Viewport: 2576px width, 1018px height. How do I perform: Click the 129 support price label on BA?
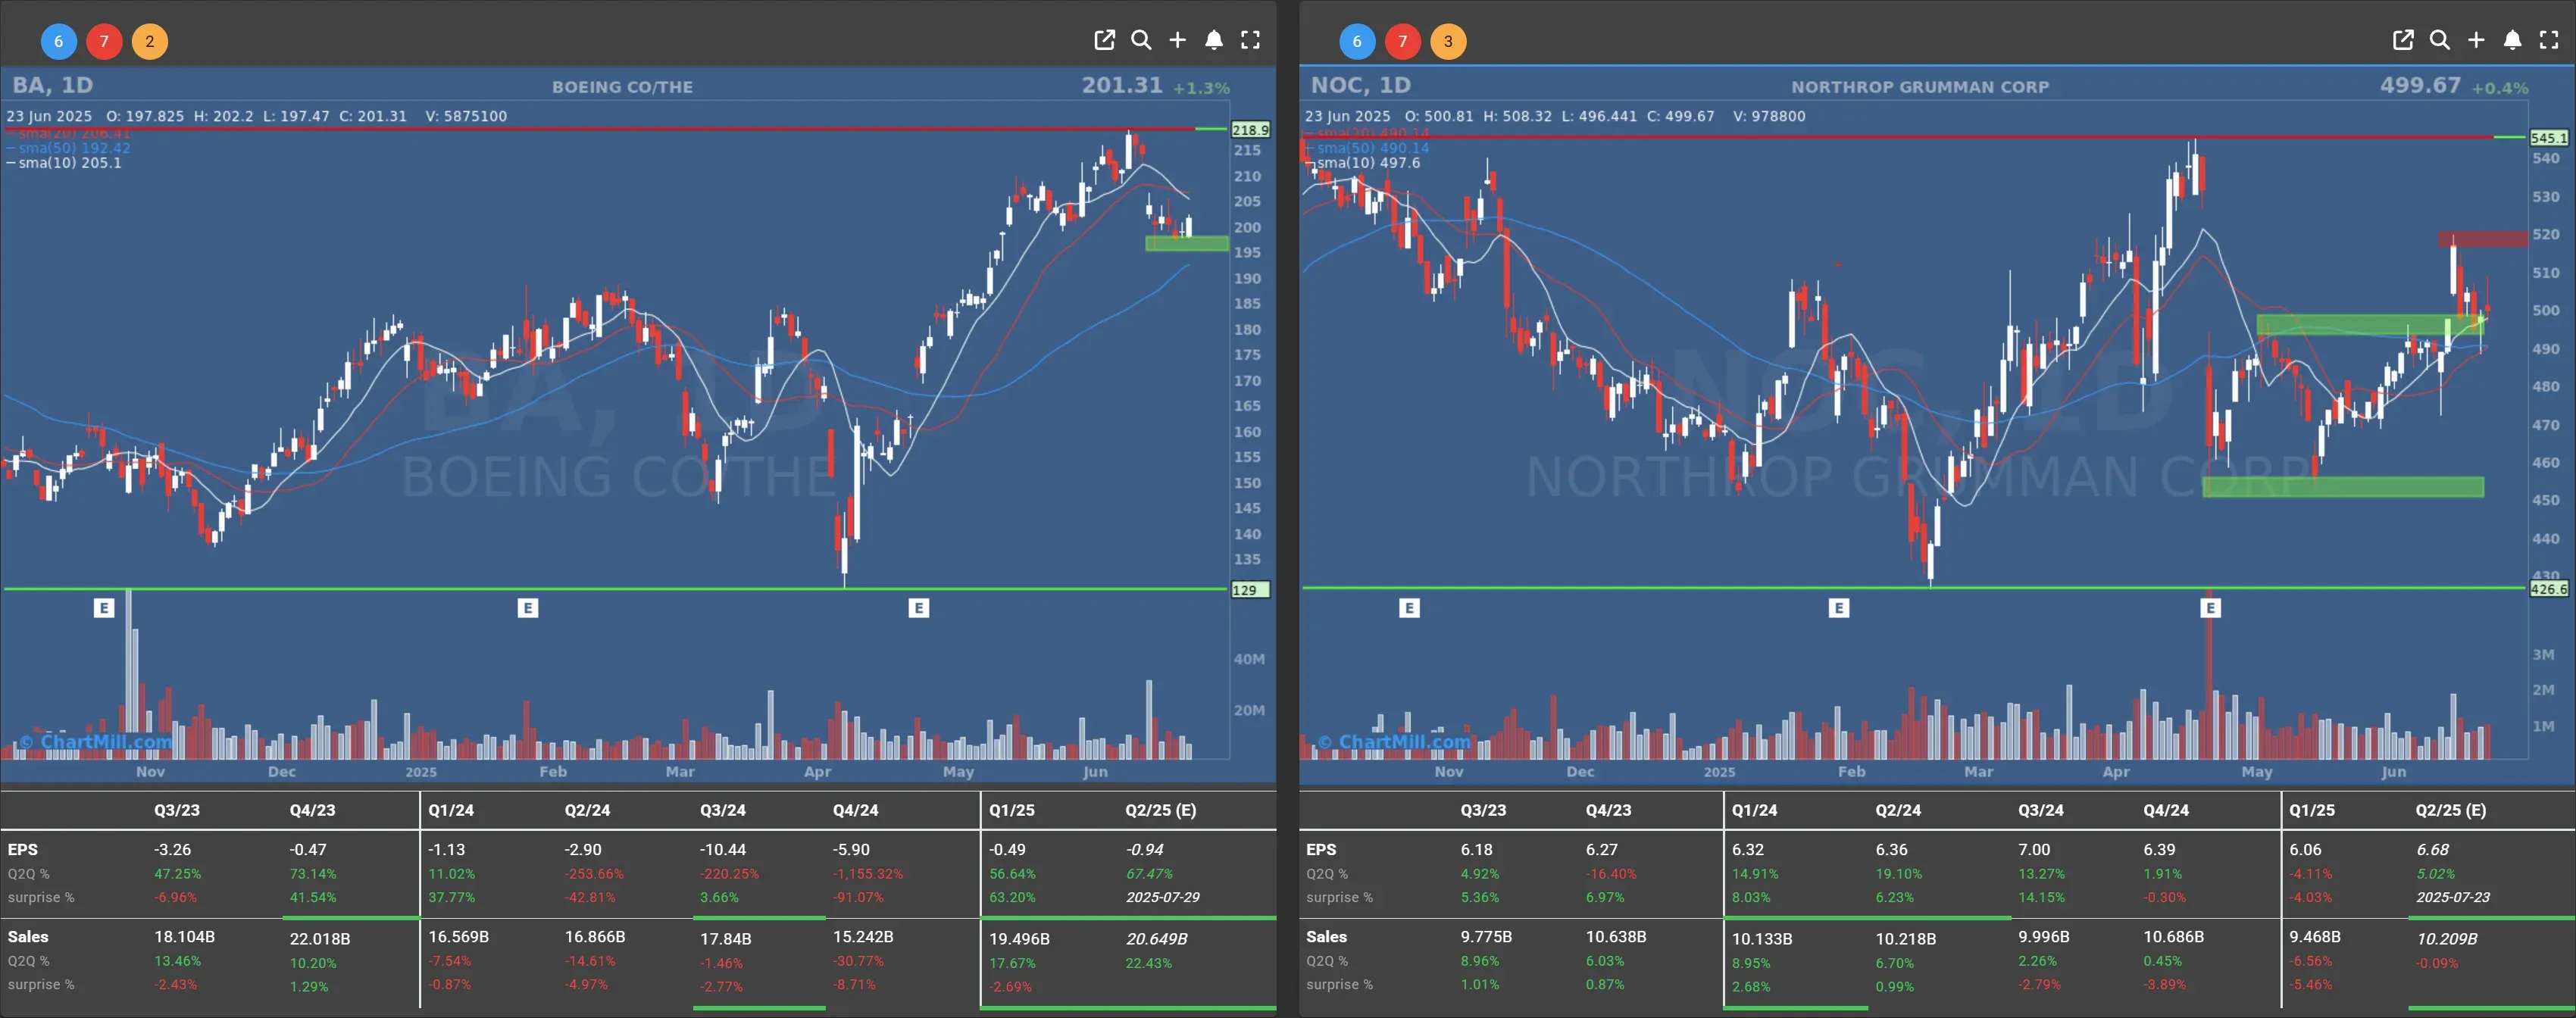coord(1250,590)
